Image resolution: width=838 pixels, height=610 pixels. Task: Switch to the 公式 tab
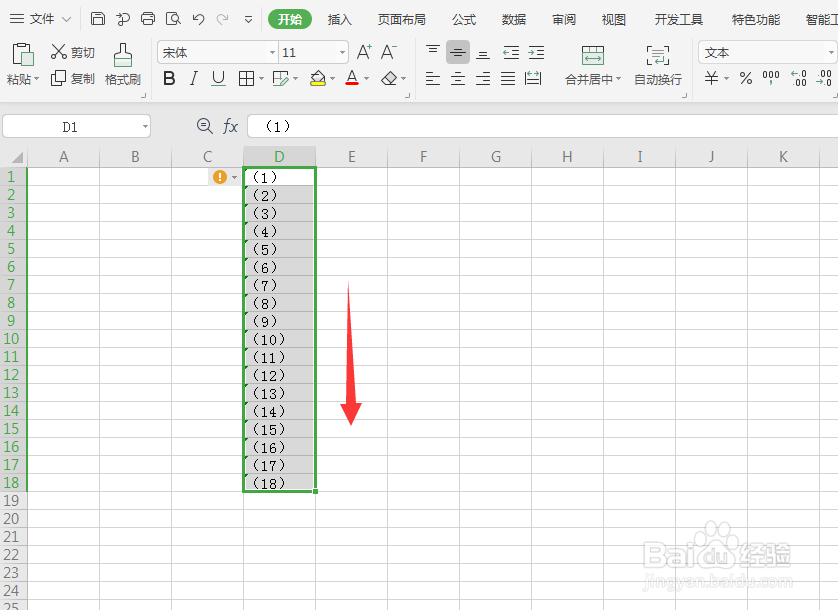[463, 20]
